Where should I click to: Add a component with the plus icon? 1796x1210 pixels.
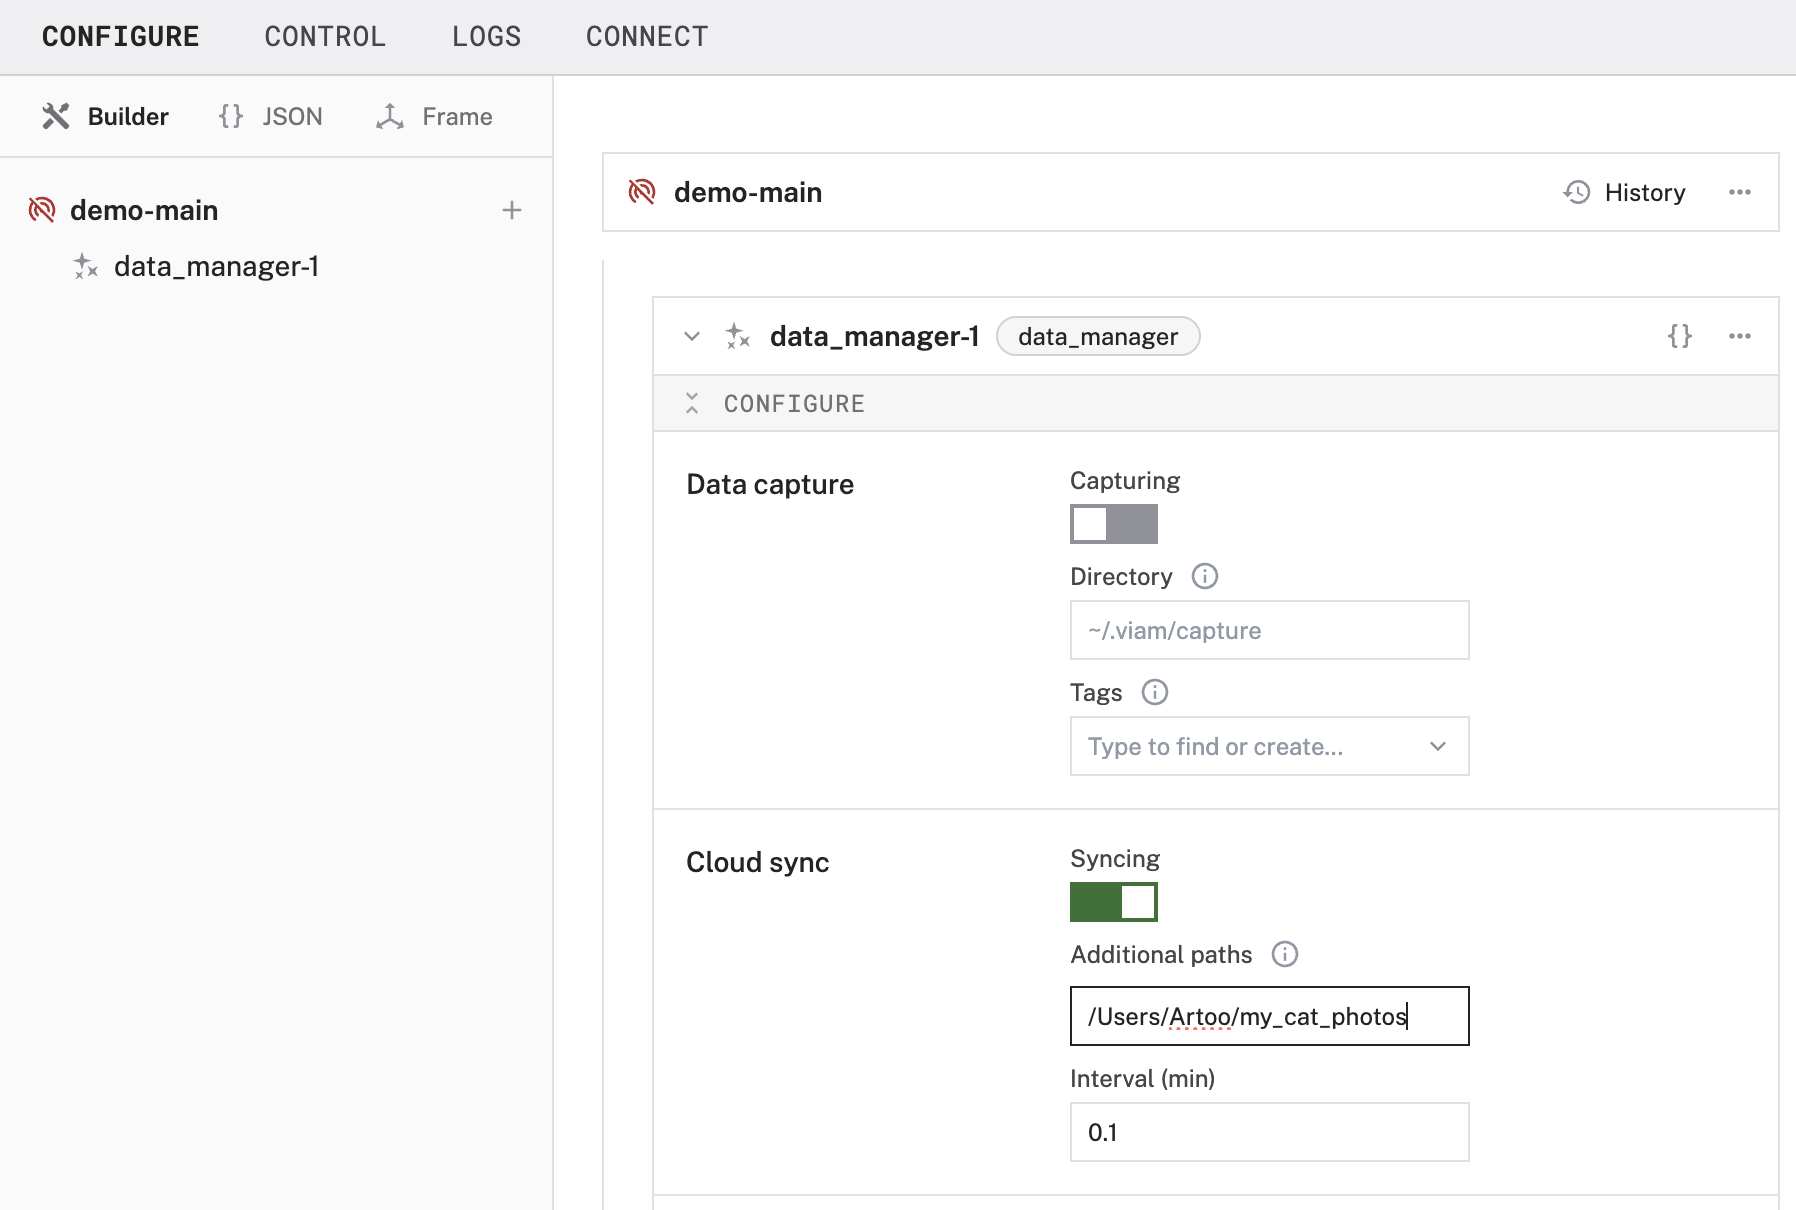(x=512, y=210)
